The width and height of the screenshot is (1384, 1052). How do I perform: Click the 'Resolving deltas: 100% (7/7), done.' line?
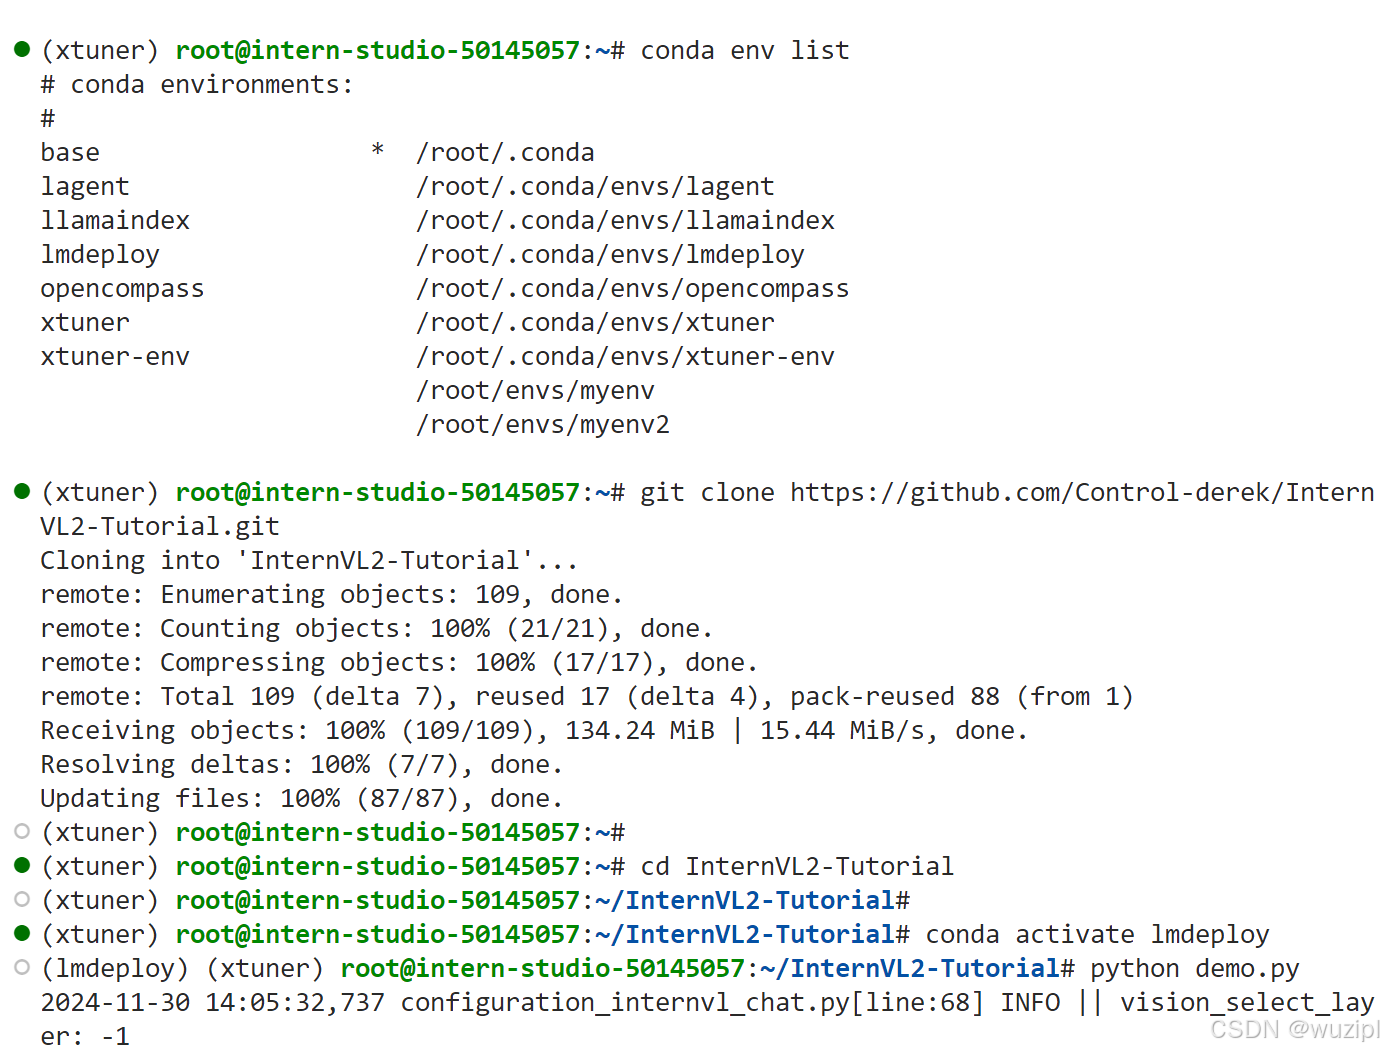pyautogui.click(x=302, y=764)
